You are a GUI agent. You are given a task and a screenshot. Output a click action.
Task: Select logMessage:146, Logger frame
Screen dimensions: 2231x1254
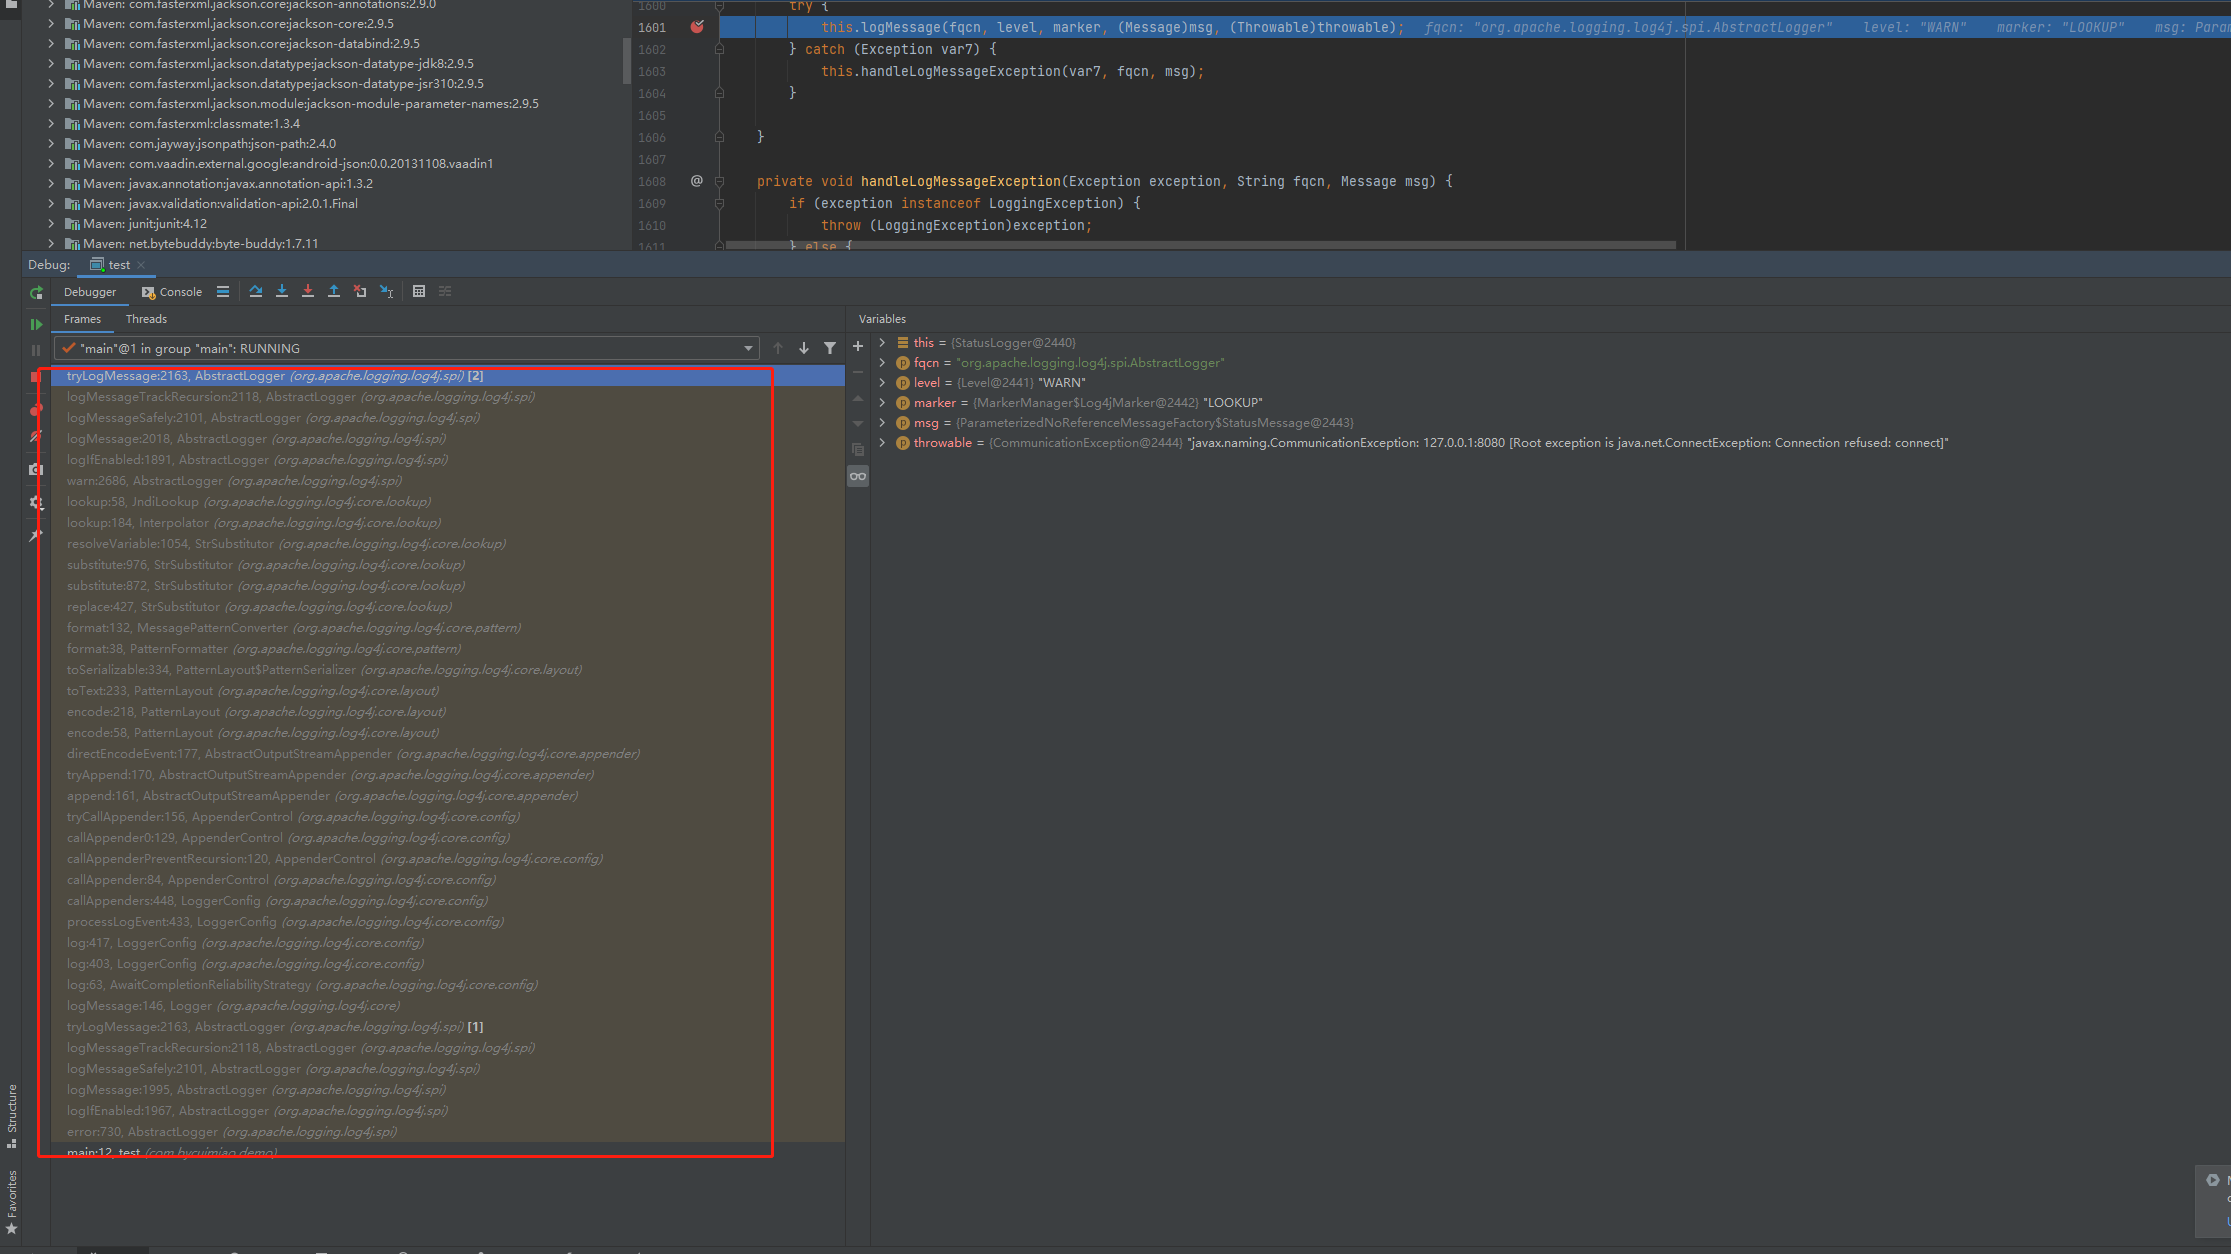point(448,1006)
